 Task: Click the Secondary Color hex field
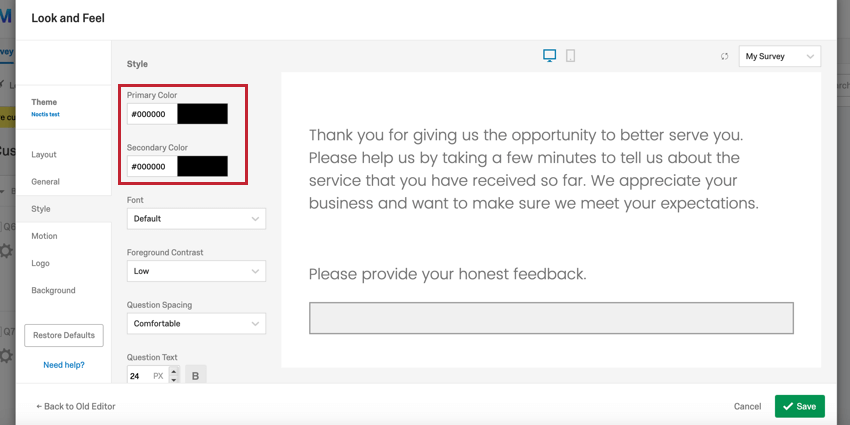(151, 166)
